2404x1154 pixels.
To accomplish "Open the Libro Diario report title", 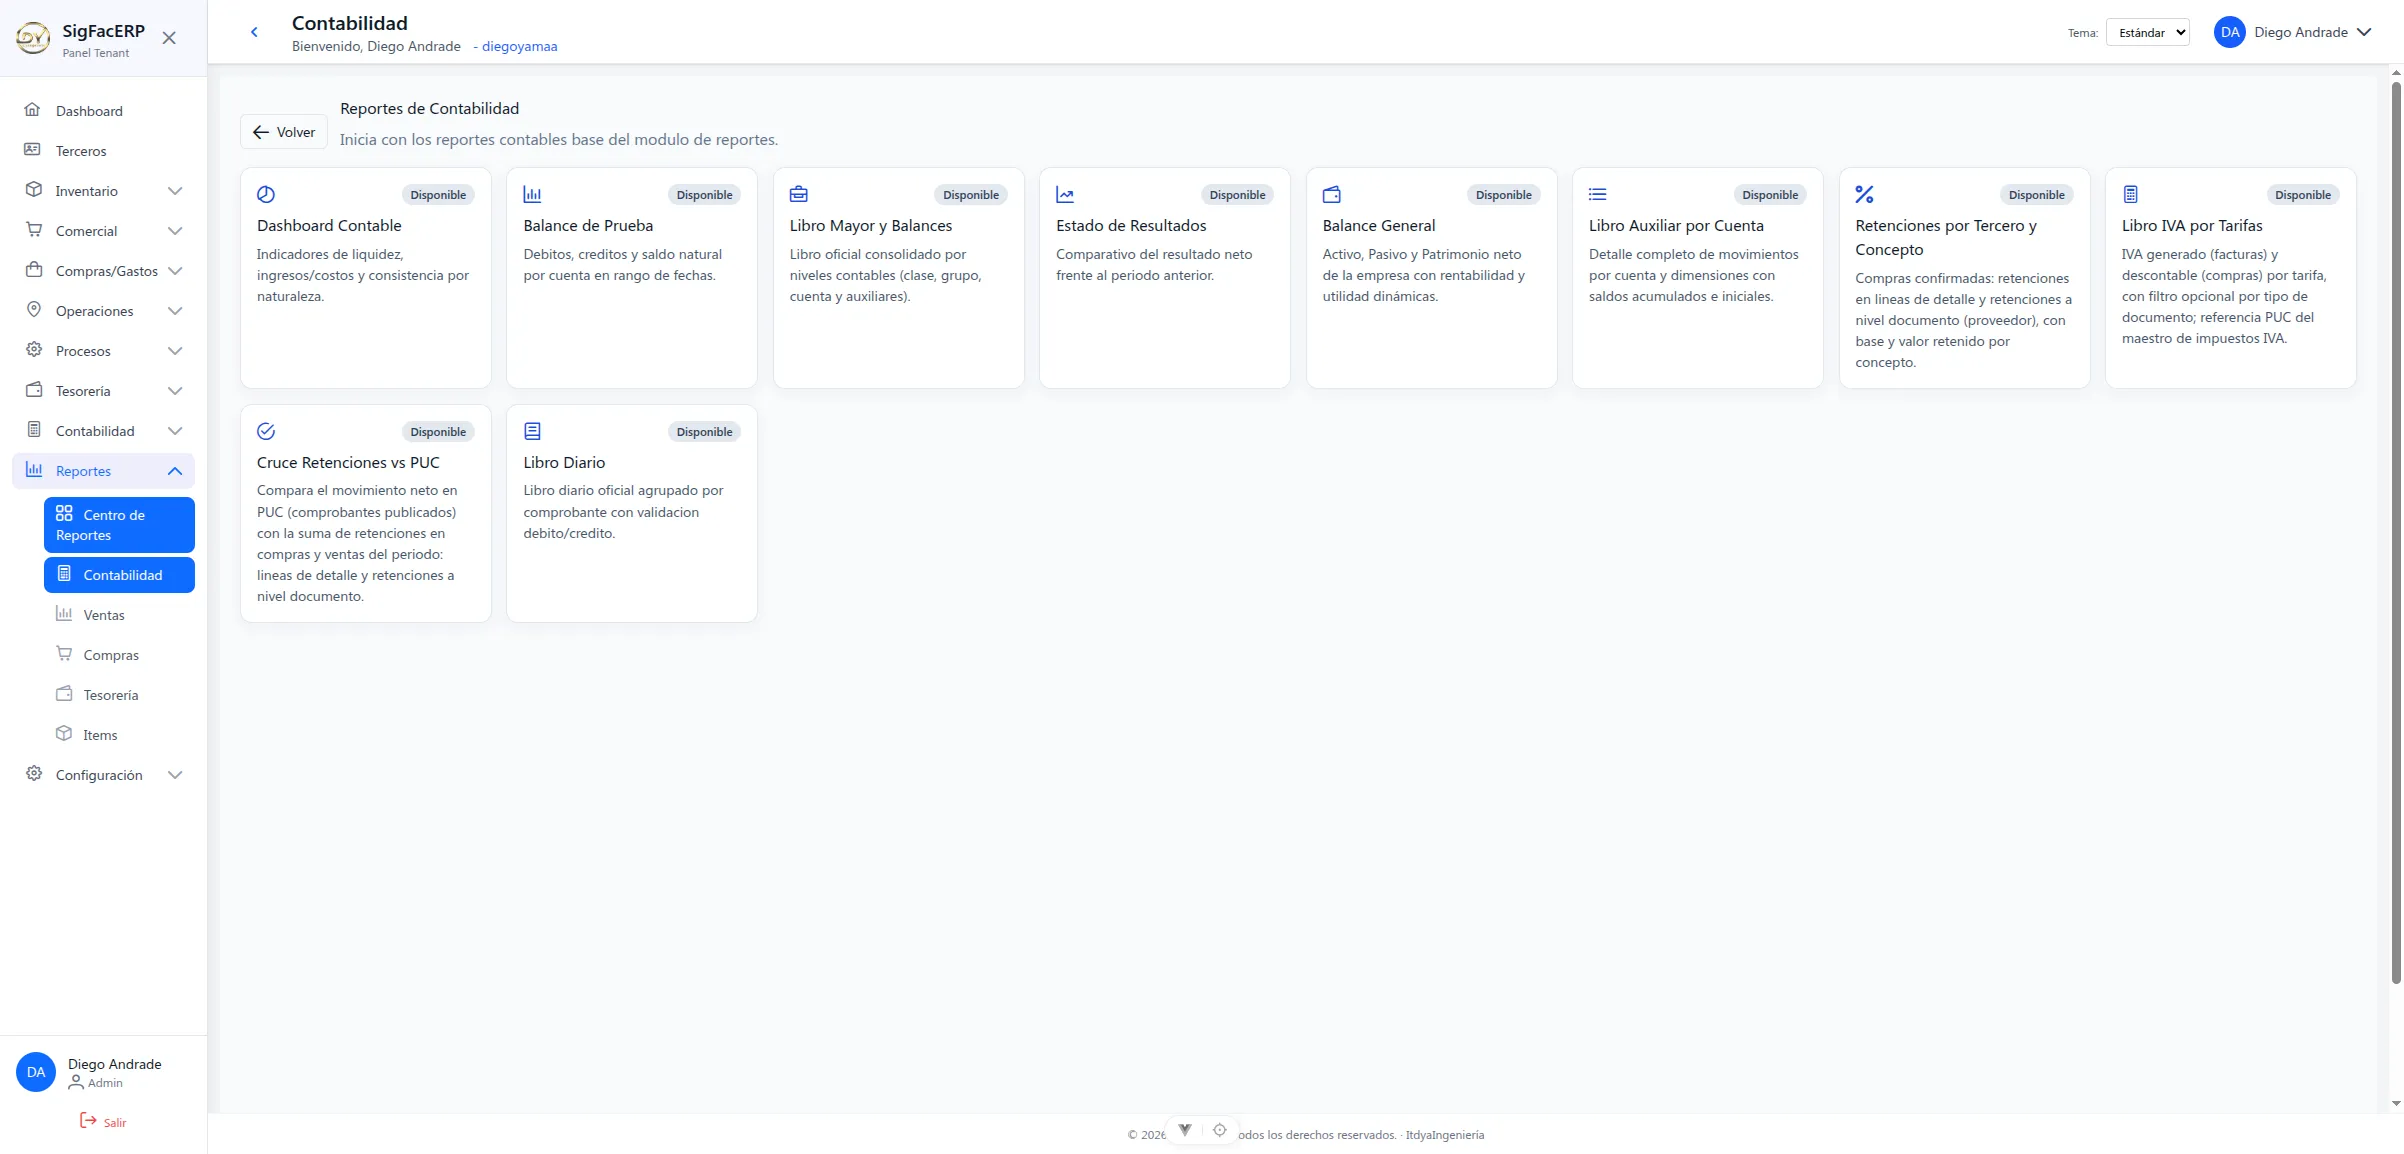I will click(564, 462).
